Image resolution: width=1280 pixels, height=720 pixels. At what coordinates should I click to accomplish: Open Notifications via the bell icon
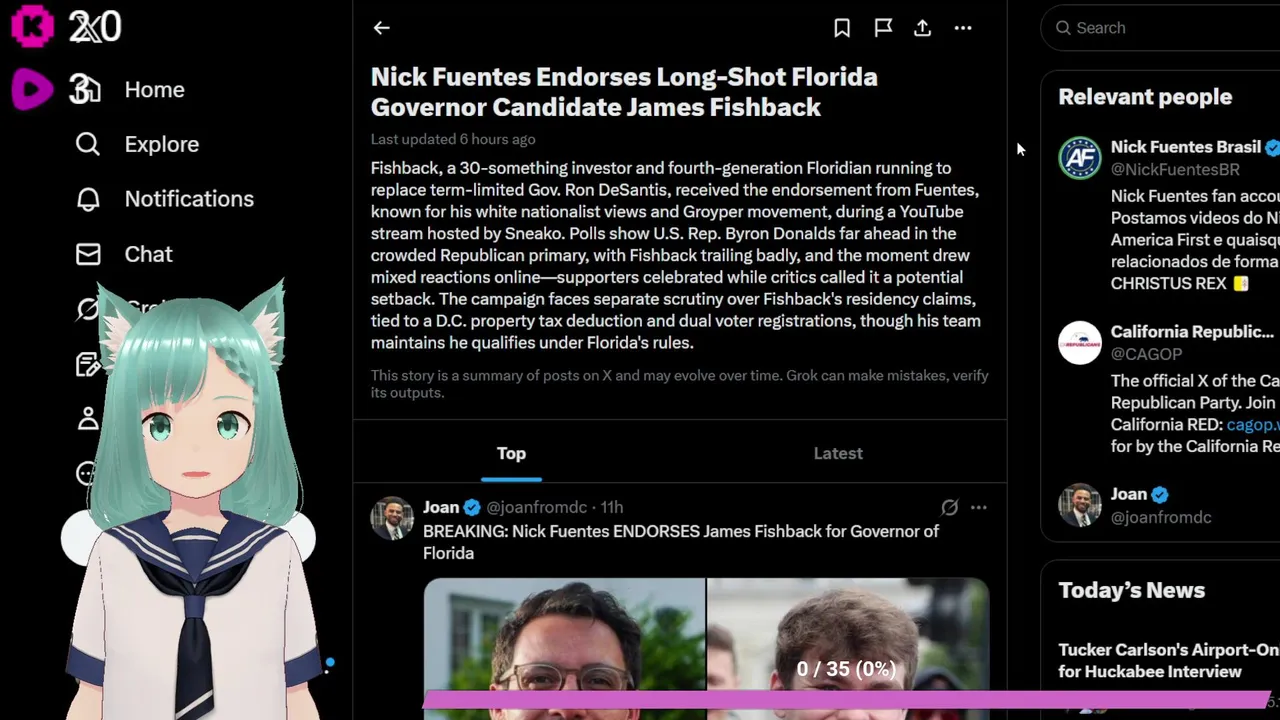coord(88,199)
